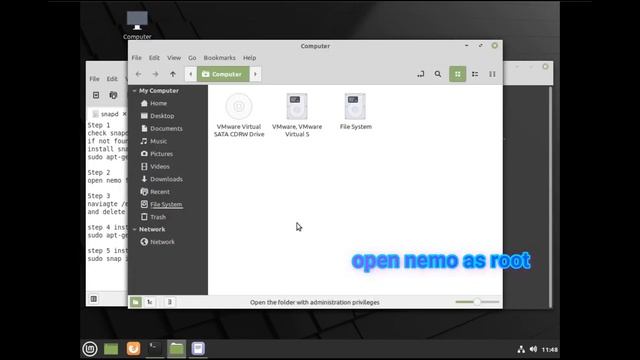Open the network tray icon
This screenshot has height=360, width=640.
click(x=521, y=349)
